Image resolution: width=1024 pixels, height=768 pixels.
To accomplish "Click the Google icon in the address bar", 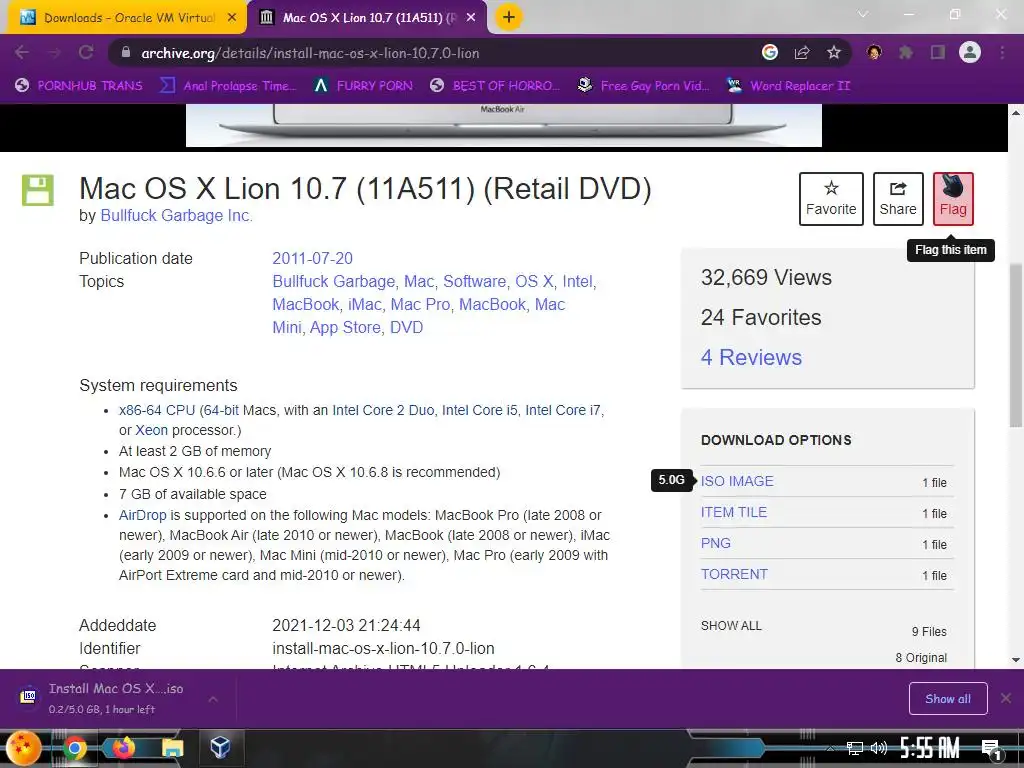I will (x=770, y=52).
